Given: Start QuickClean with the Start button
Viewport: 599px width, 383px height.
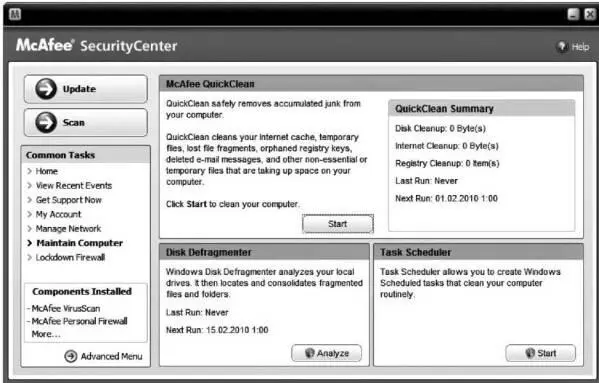Looking at the screenshot, I should click(x=338, y=224).
